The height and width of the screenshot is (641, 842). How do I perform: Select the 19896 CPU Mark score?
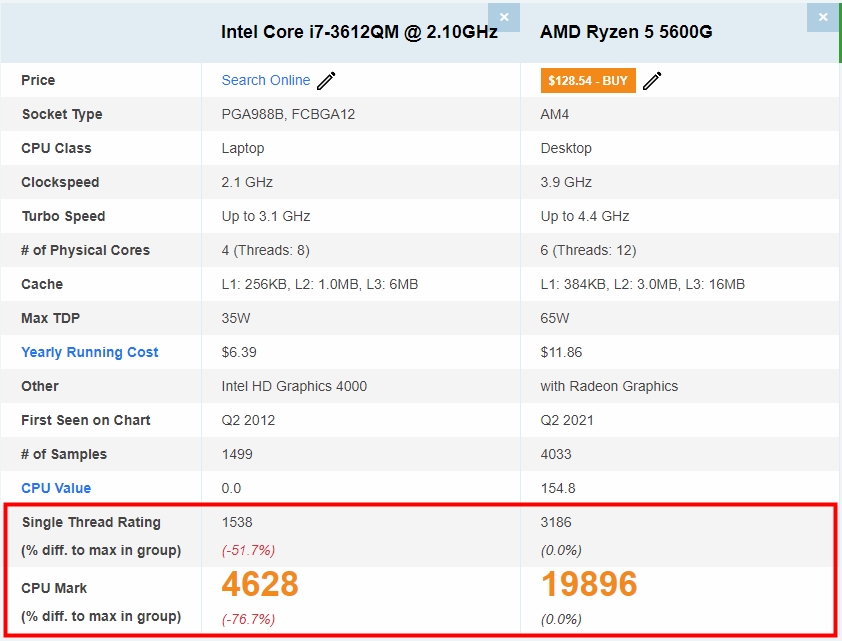tap(589, 584)
